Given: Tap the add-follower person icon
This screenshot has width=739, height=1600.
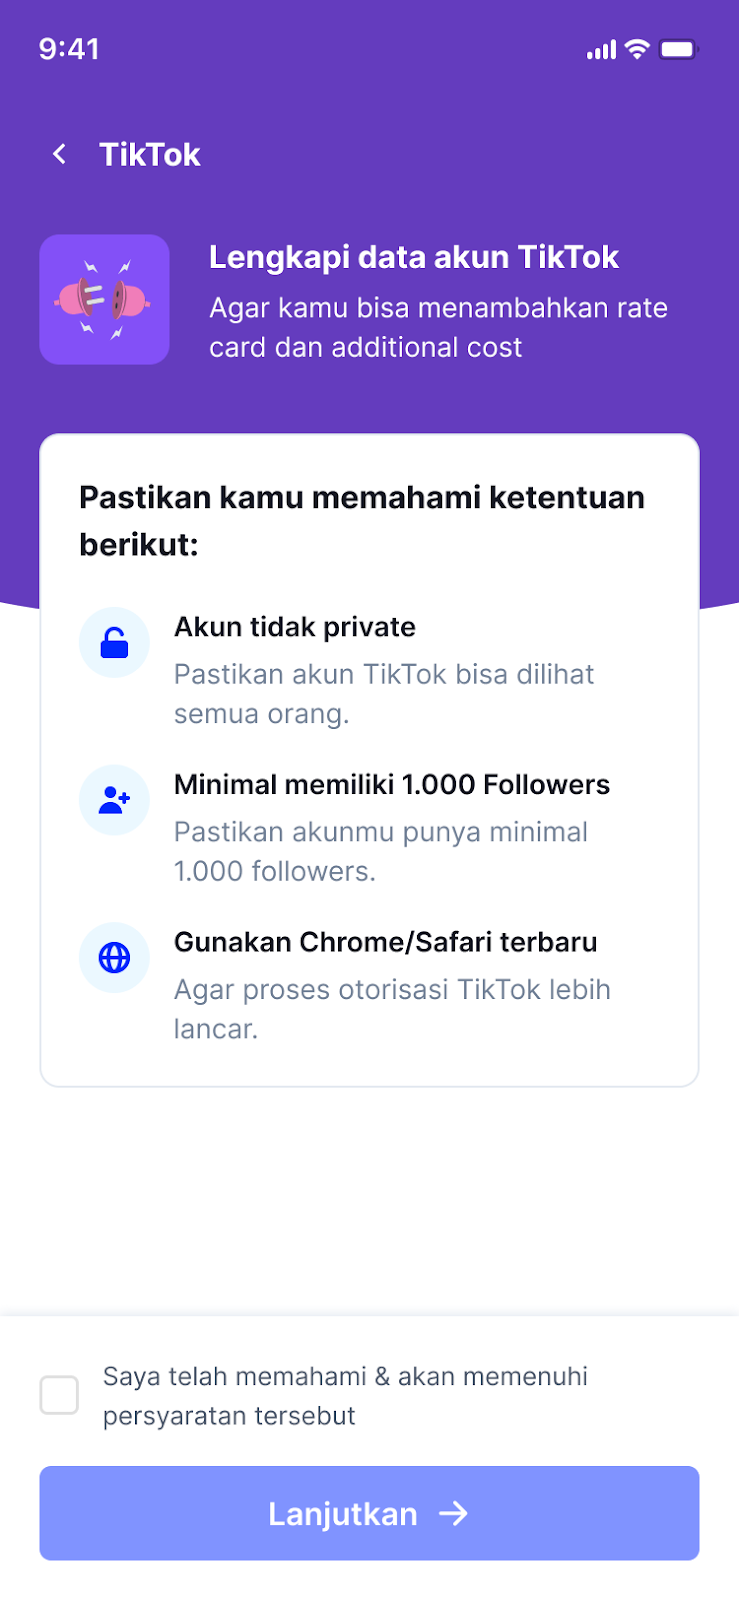Looking at the screenshot, I should [114, 800].
